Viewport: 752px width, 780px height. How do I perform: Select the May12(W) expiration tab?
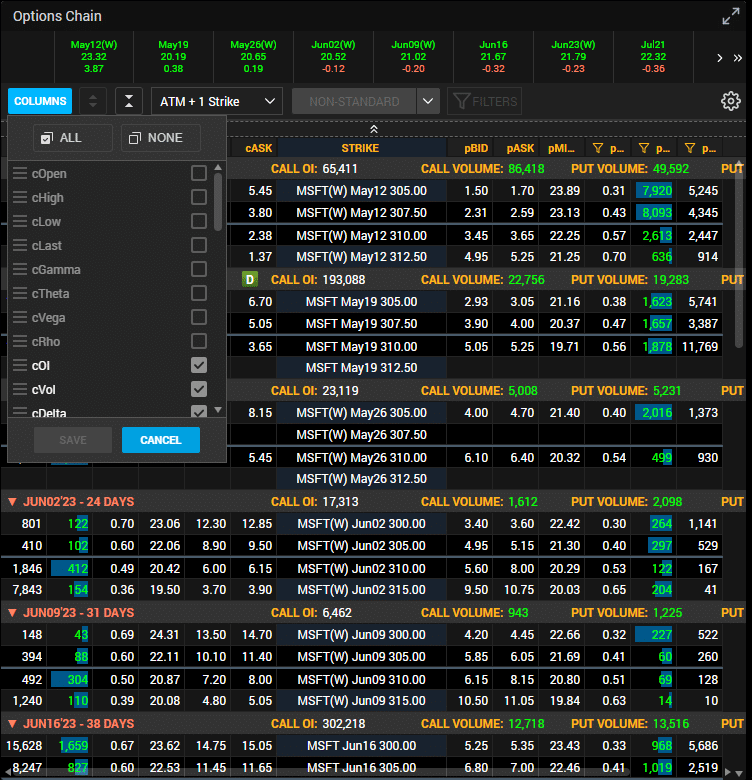pos(94,57)
